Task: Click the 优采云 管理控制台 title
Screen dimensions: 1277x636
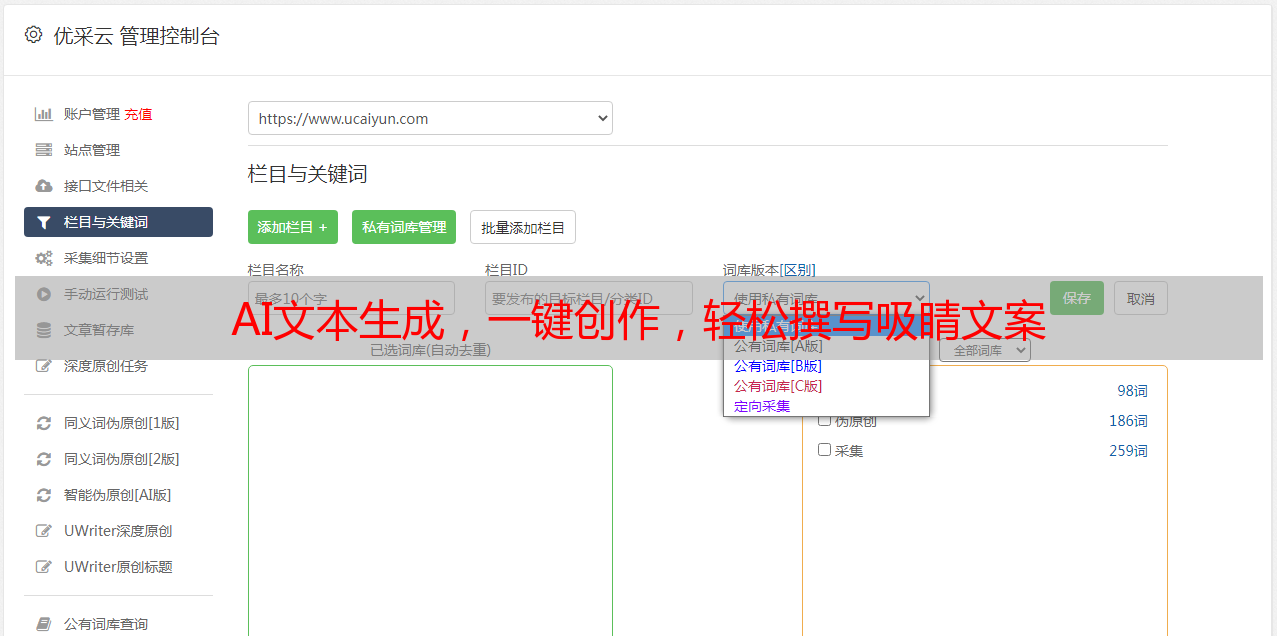Action: point(136,36)
